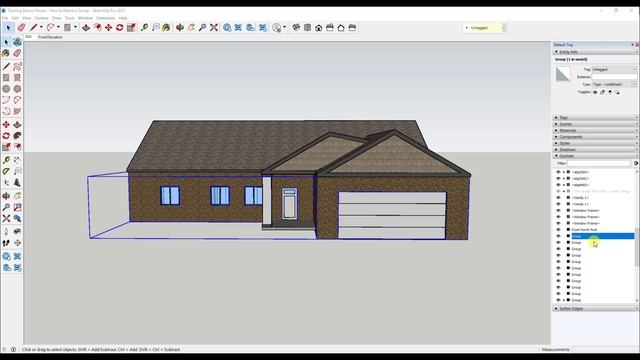Choose the Line pencil tool in top toolbar

click(x=33, y=28)
